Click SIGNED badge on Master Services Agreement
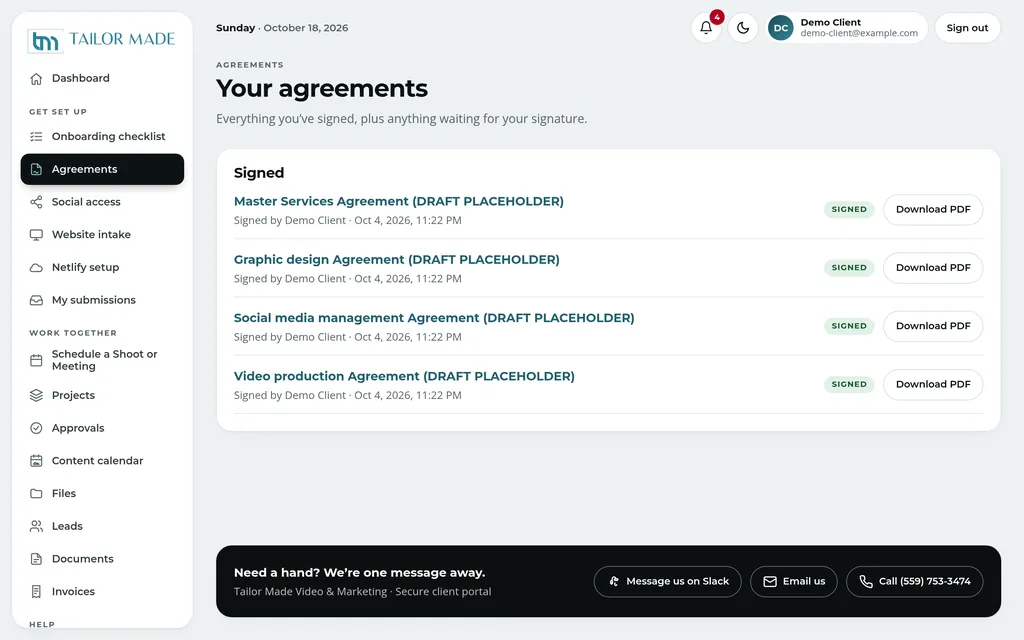The width and height of the screenshot is (1024, 640). click(x=849, y=210)
